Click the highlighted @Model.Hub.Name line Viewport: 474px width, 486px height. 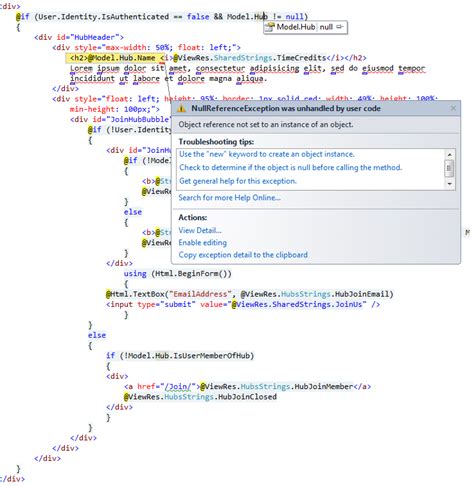[x=218, y=58]
